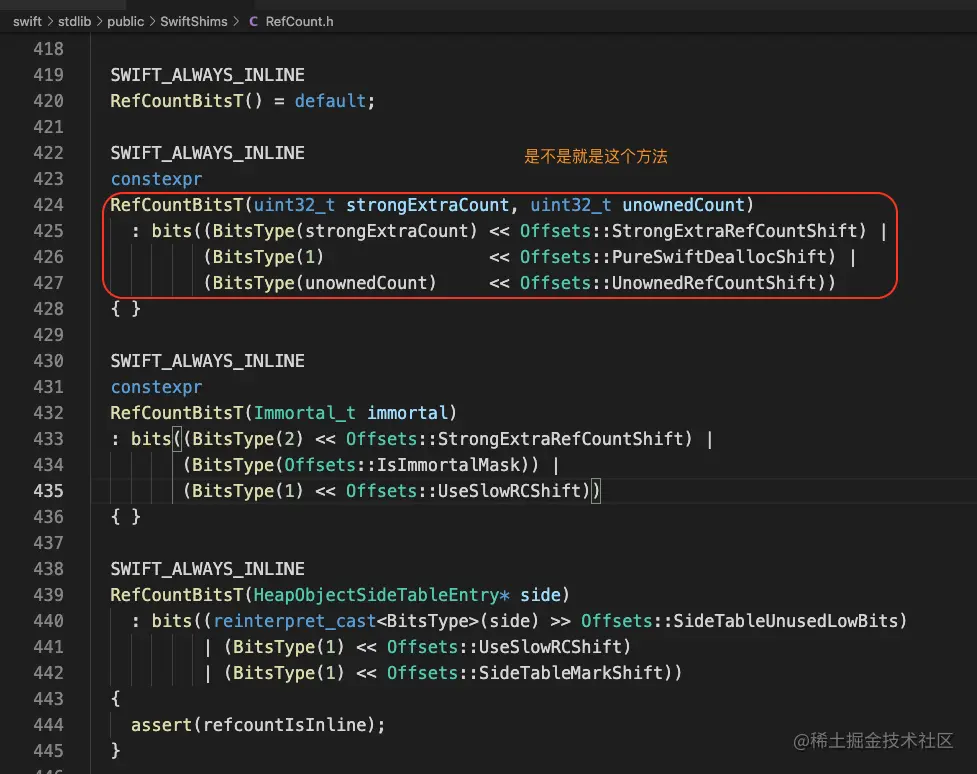The width and height of the screenshot is (977, 774).
Task: Click 'PureSwiftDeallocShift' on line 426
Action: [719, 257]
